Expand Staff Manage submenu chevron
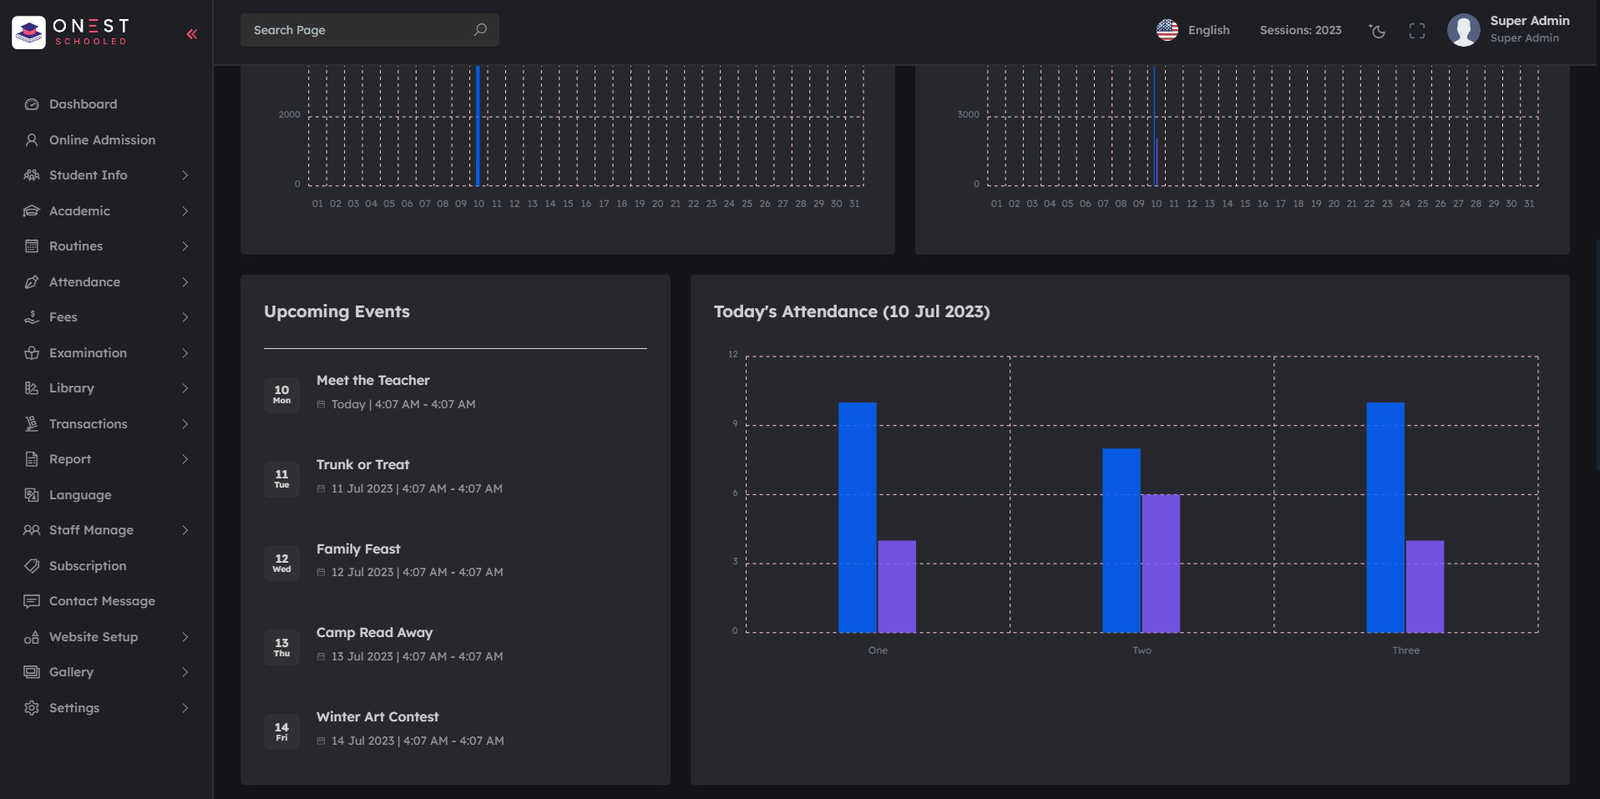This screenshot has width=1600, height=799. [185, 530]
